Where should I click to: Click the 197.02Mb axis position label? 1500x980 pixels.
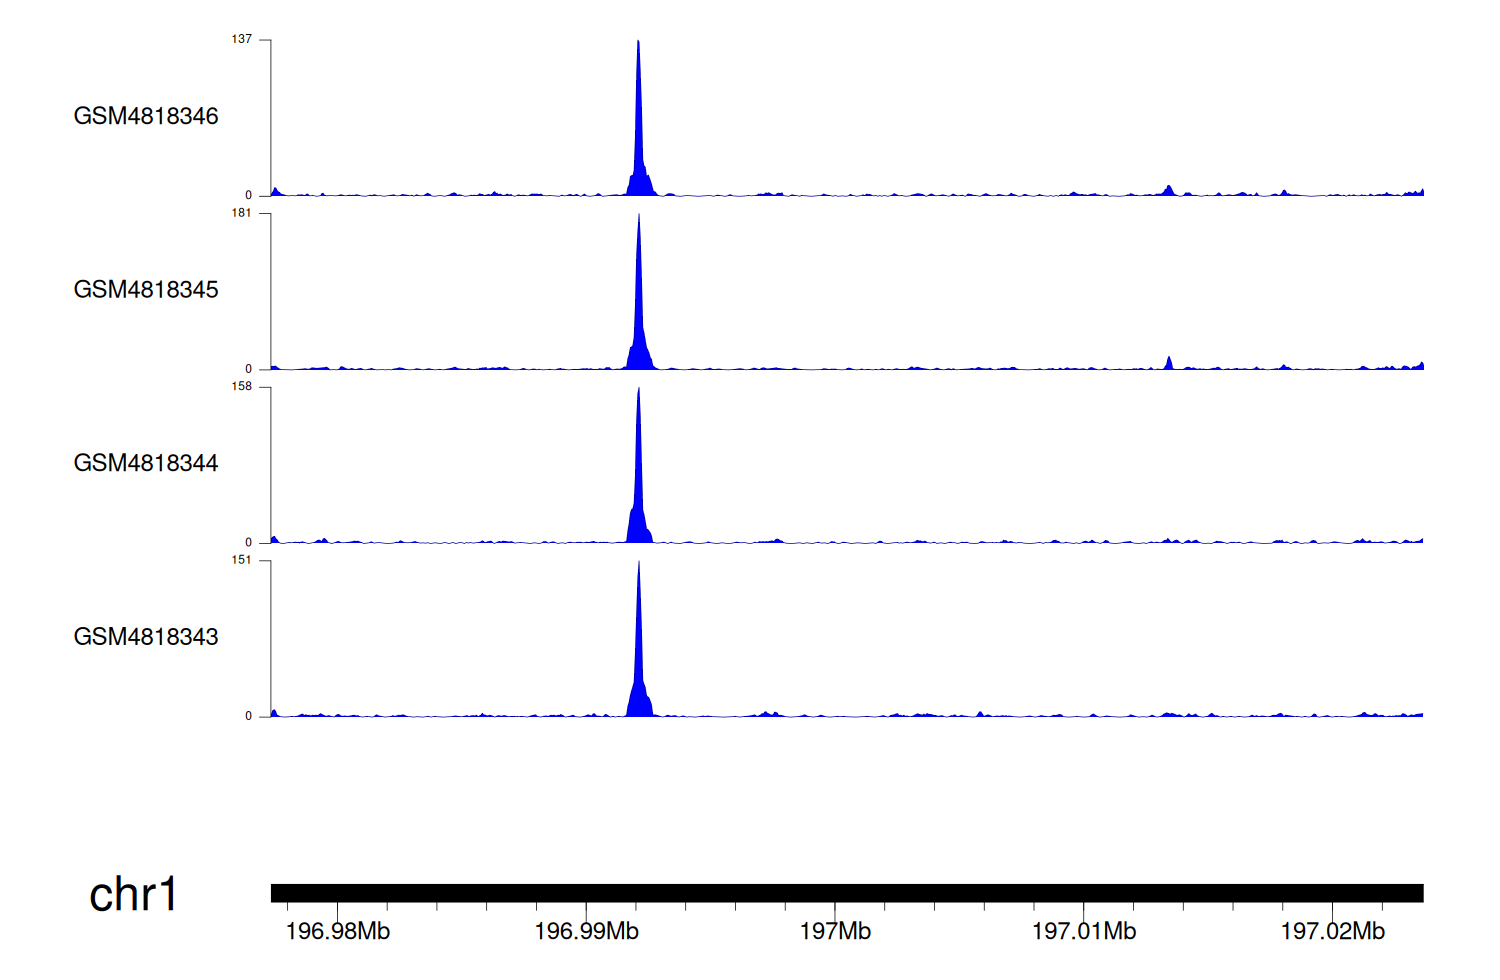point(1333,932)
